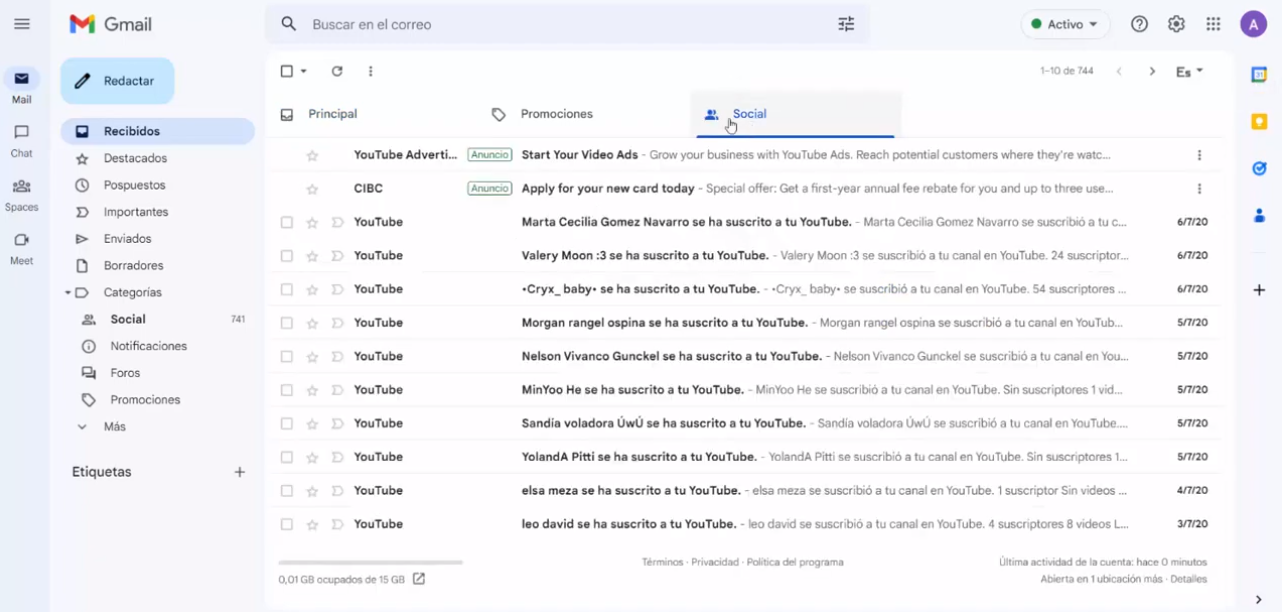The image size is (1284, 612).
Task: Open Contacts side panel icon
Action: click(x=1259, y=215)
